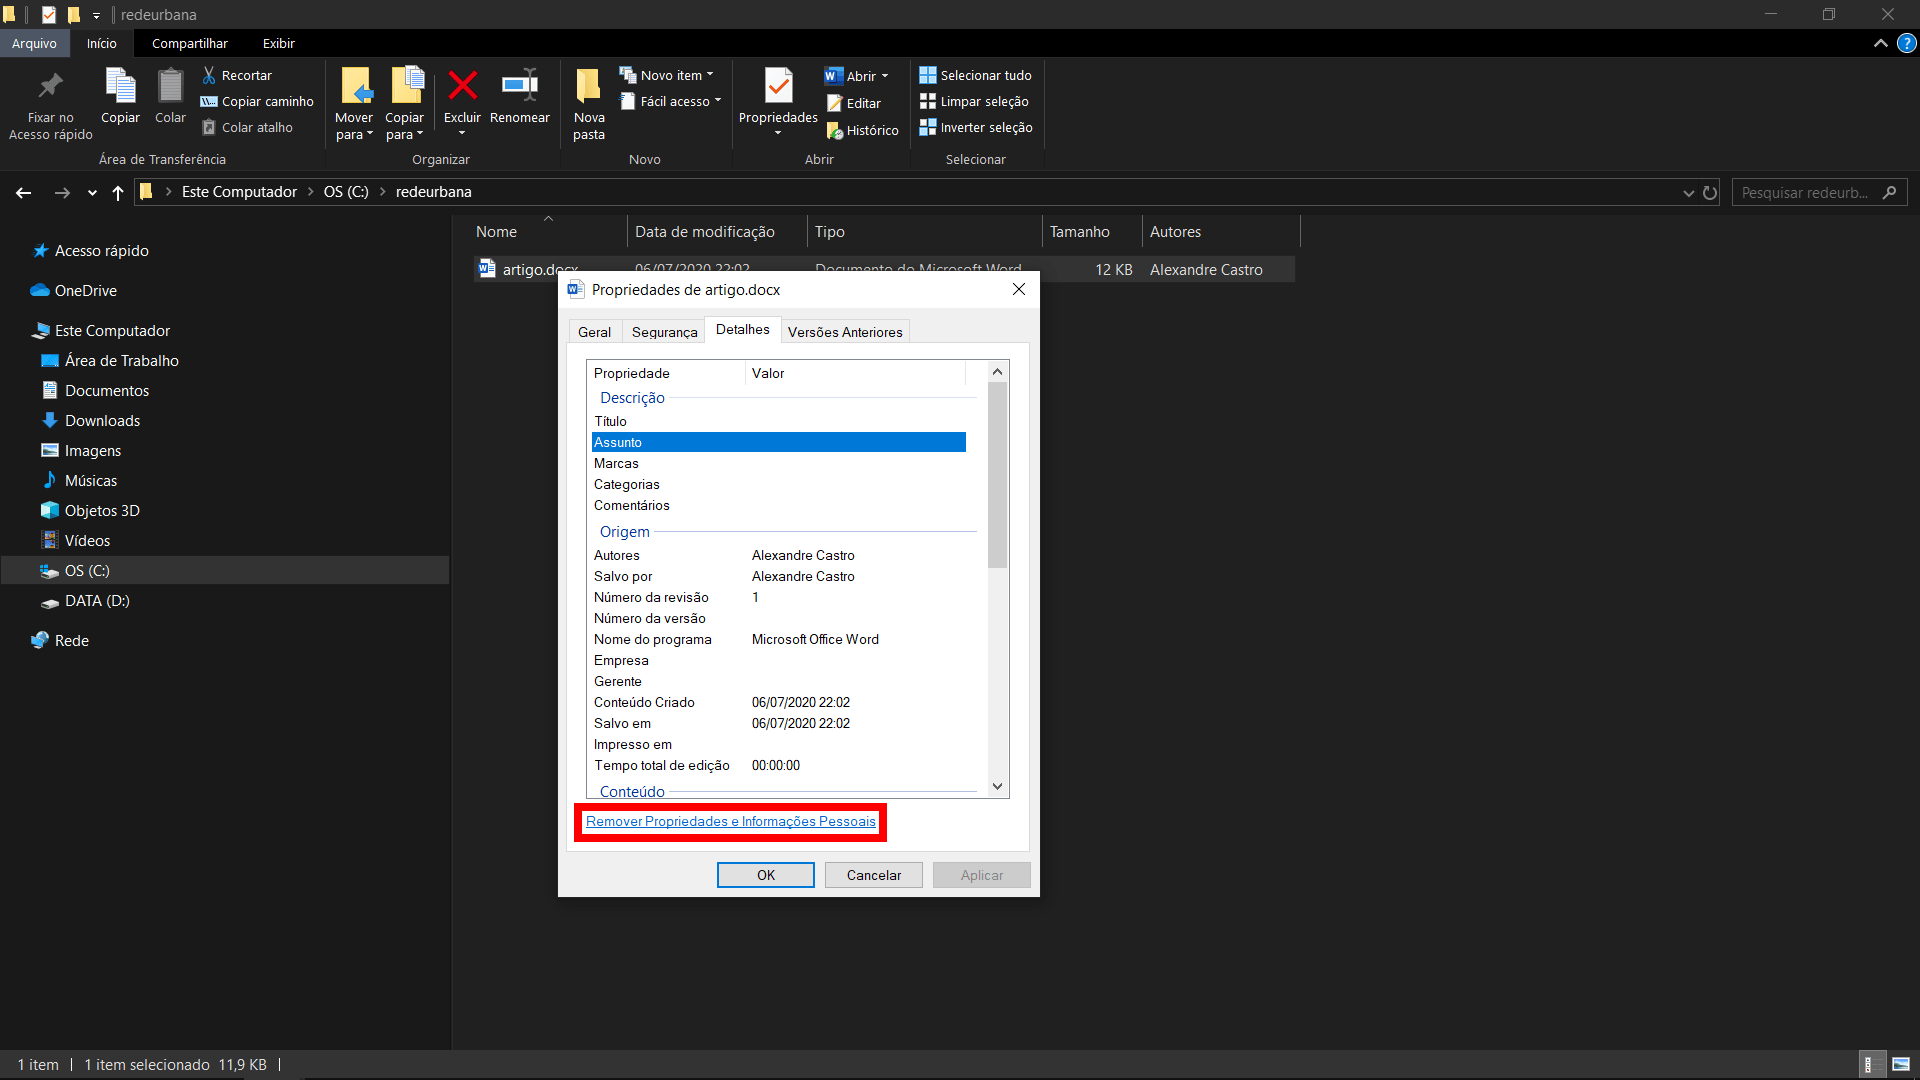The image size is (1920, 1080).
Task: Collapse the ribbon using the chevron
Action: pos(1880,43)
